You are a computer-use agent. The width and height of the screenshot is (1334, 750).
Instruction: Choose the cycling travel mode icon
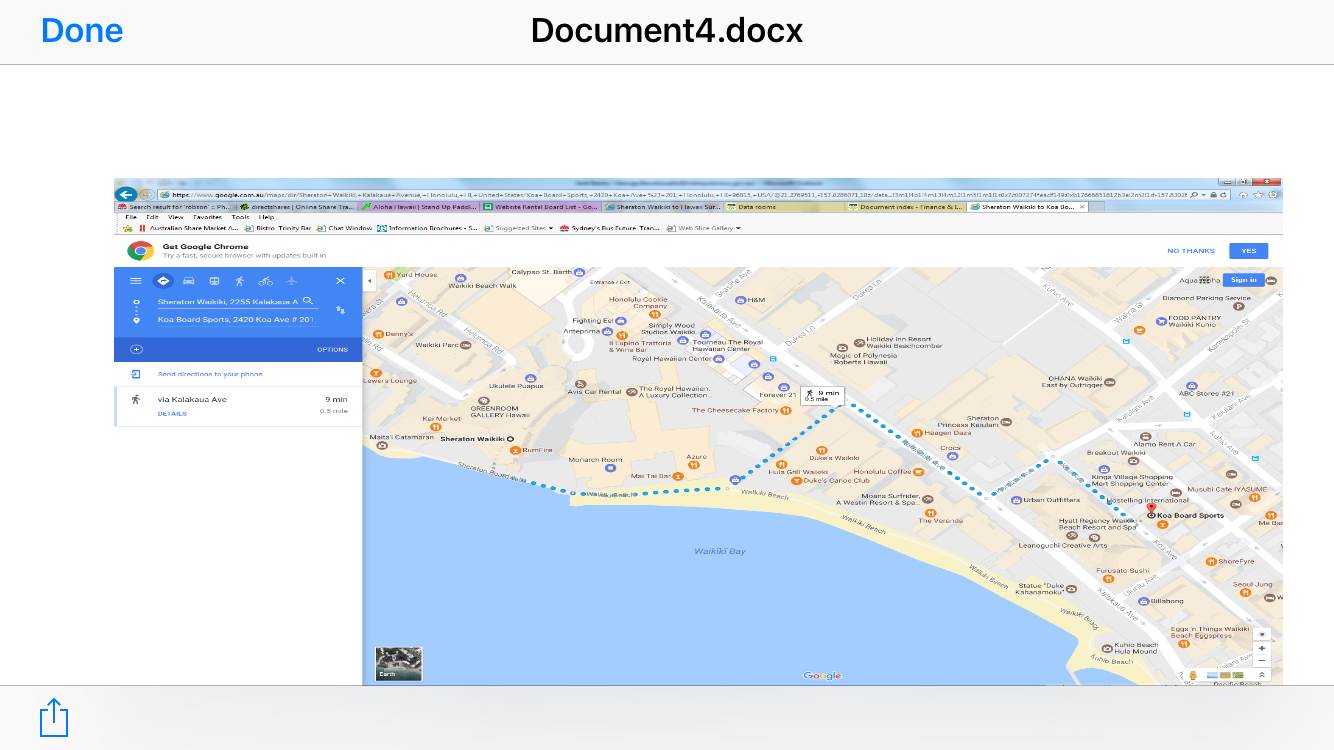[x=265, y=281]
